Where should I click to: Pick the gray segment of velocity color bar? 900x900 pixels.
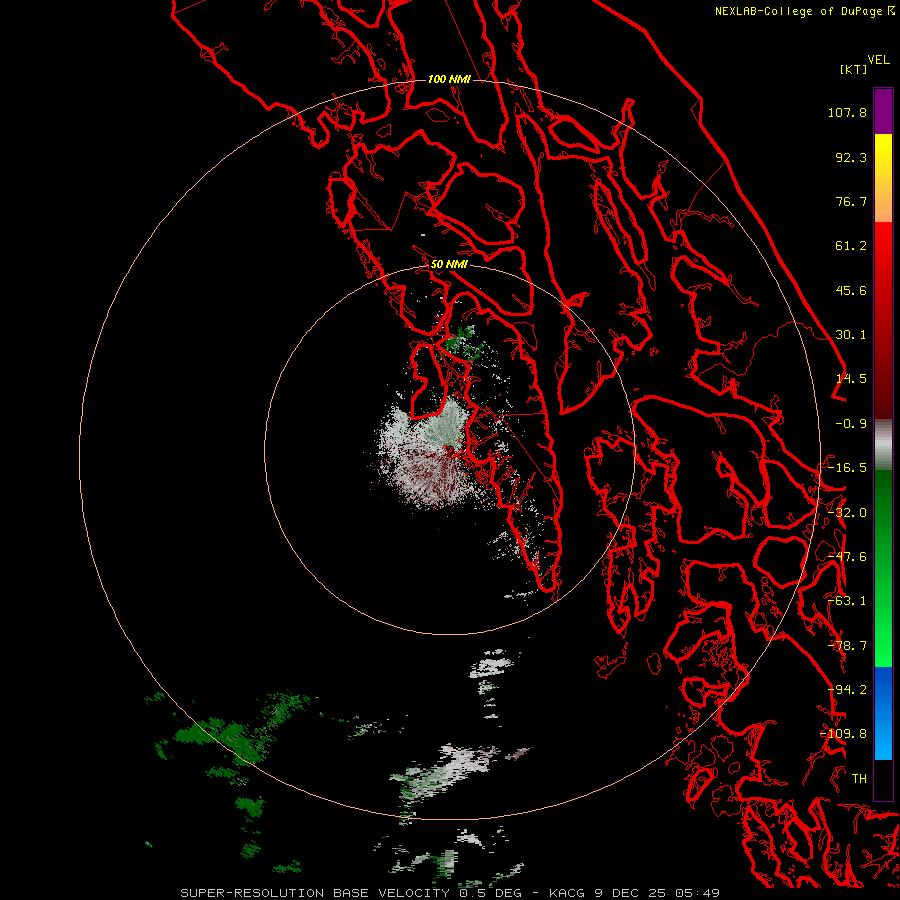point(883,444)
